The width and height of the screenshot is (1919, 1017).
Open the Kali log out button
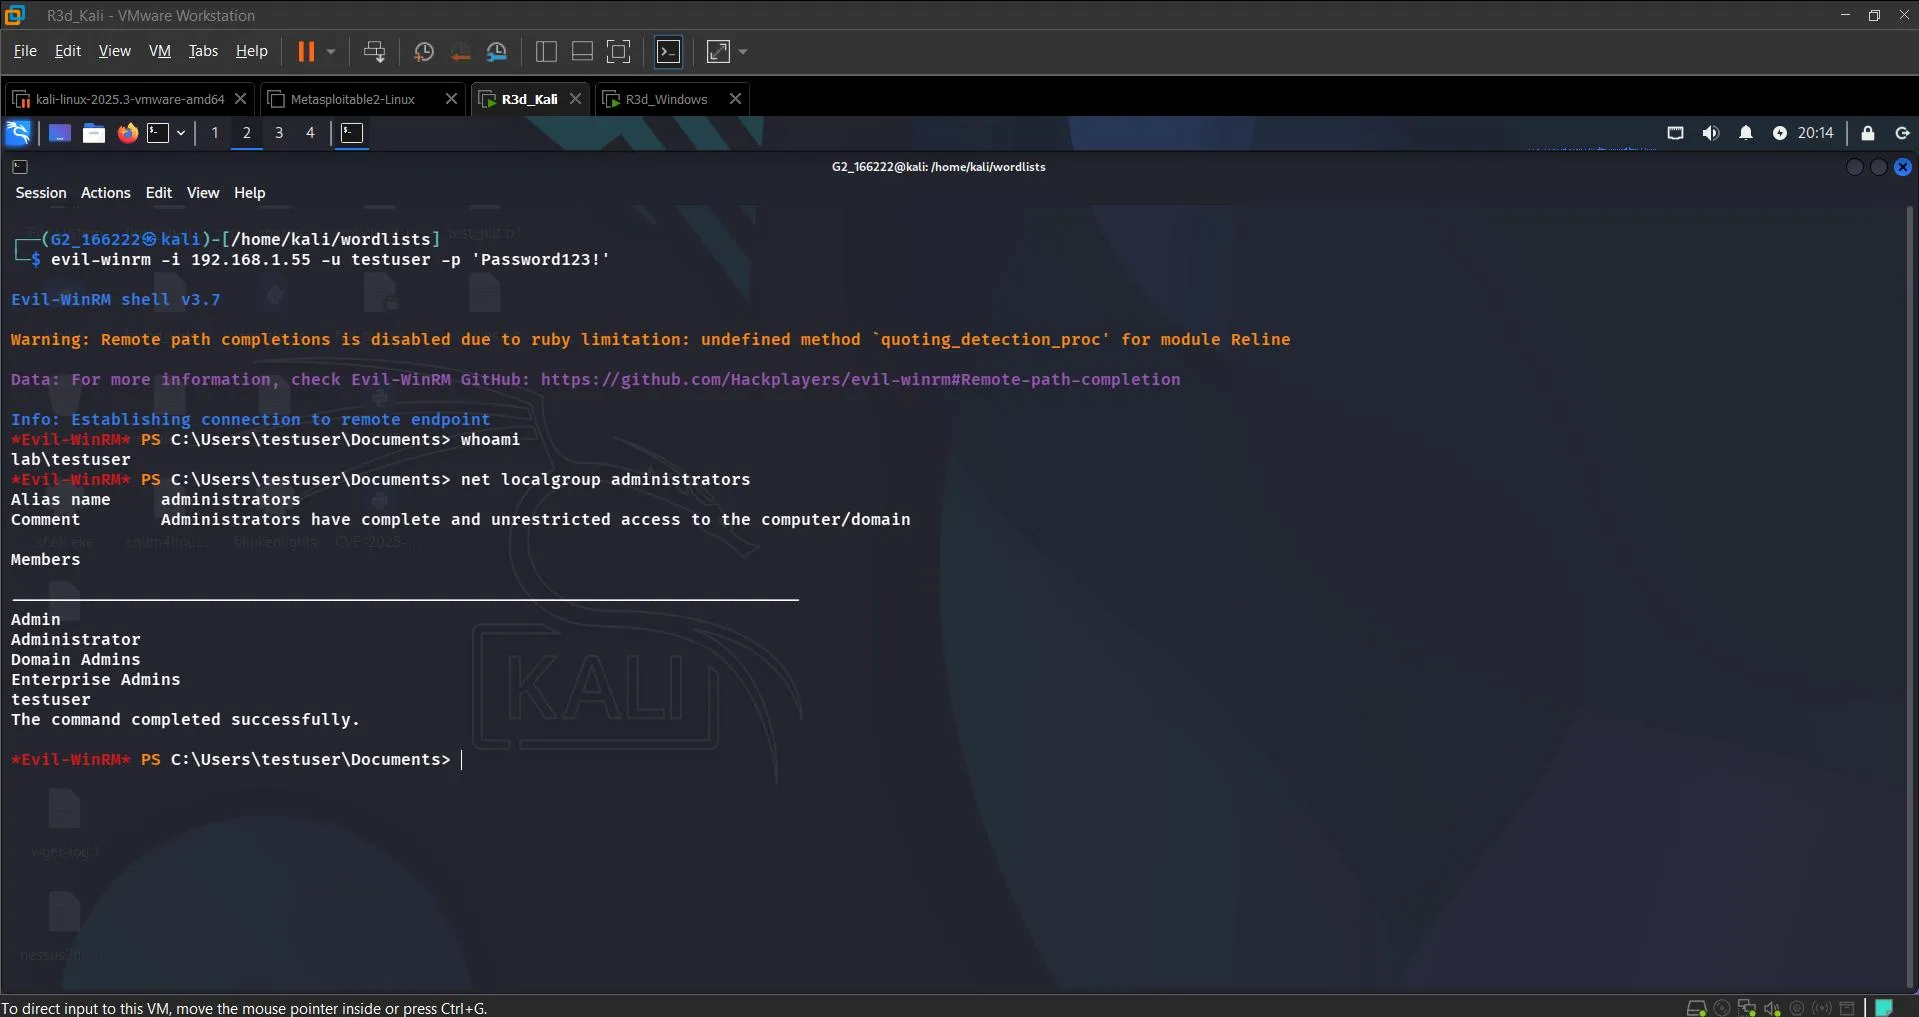pyautogui.click(x=1902, y=133)
